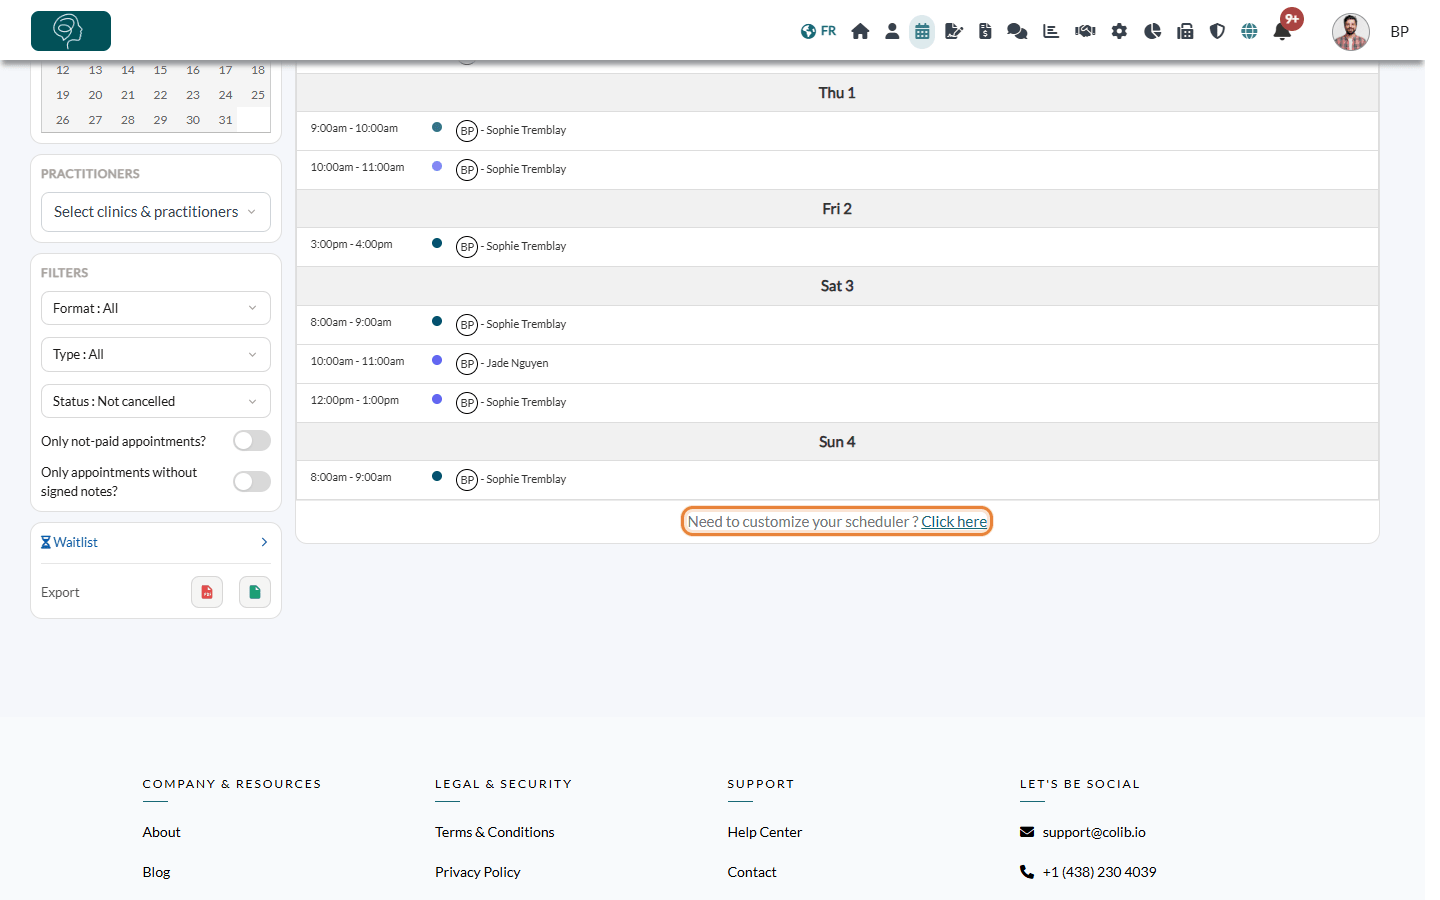Open Select clinics & practitioners dropdown
Viewport: 1440px width, 900px height.
156,212
